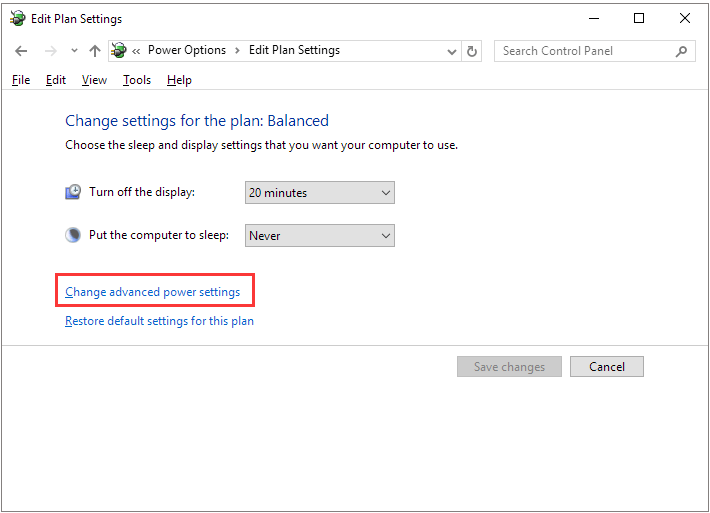Expand the 'Turn off the display' dropdown
The width and height of the screenshot is (710, 513).
386,193
